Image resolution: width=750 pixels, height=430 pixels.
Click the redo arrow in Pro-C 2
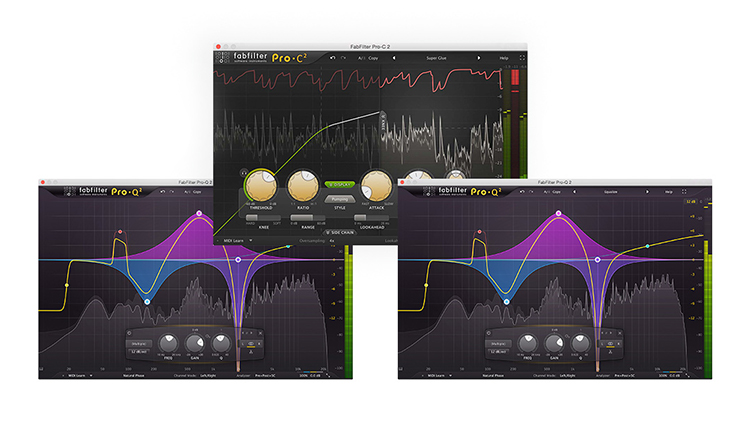[x=343, y=58]
